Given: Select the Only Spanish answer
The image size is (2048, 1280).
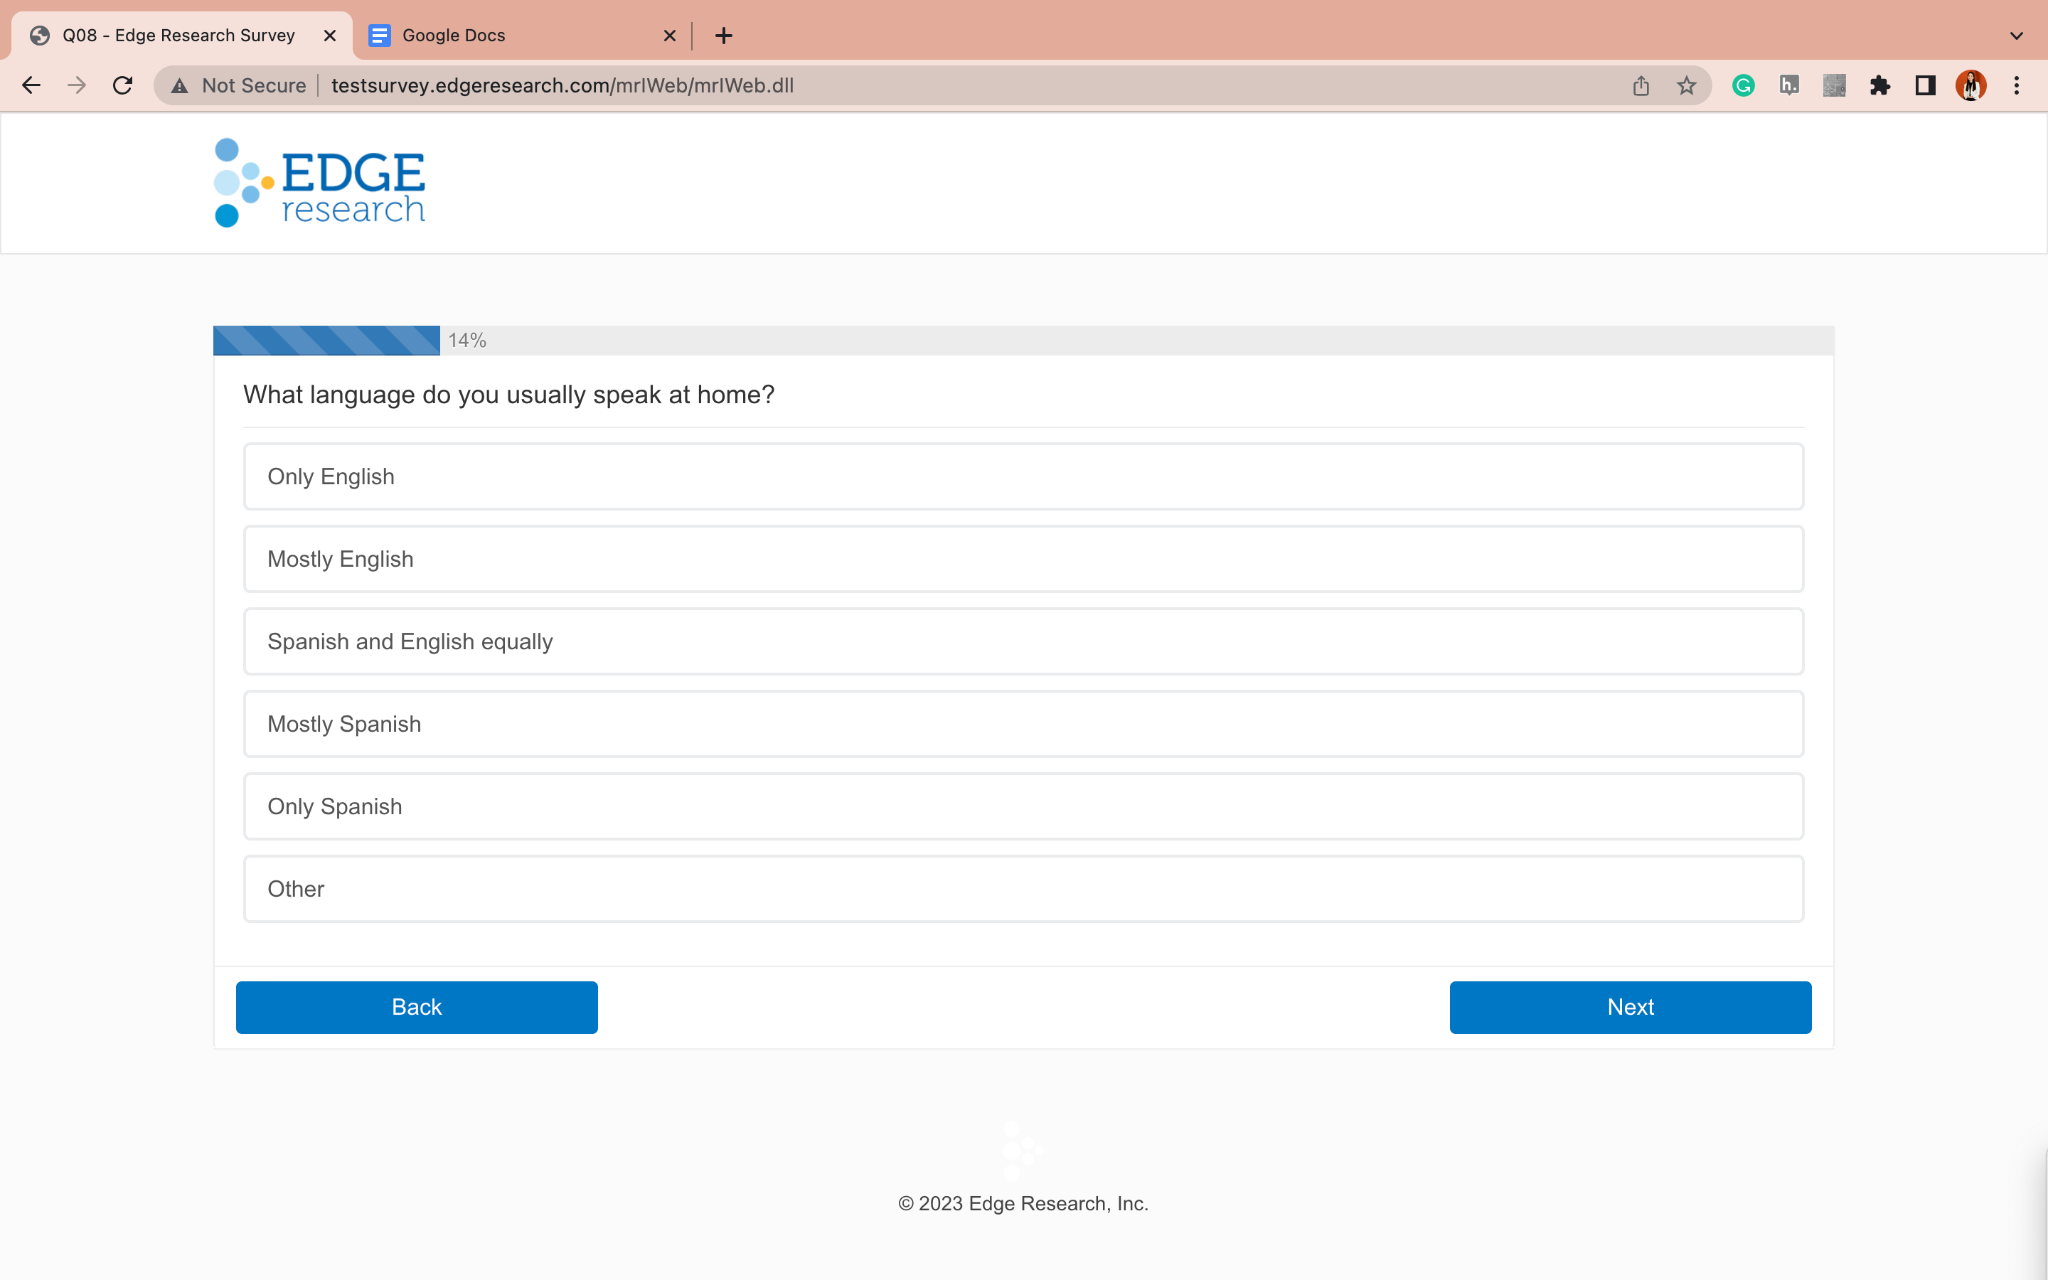Looking at the screenshot, I should 1023,807.
